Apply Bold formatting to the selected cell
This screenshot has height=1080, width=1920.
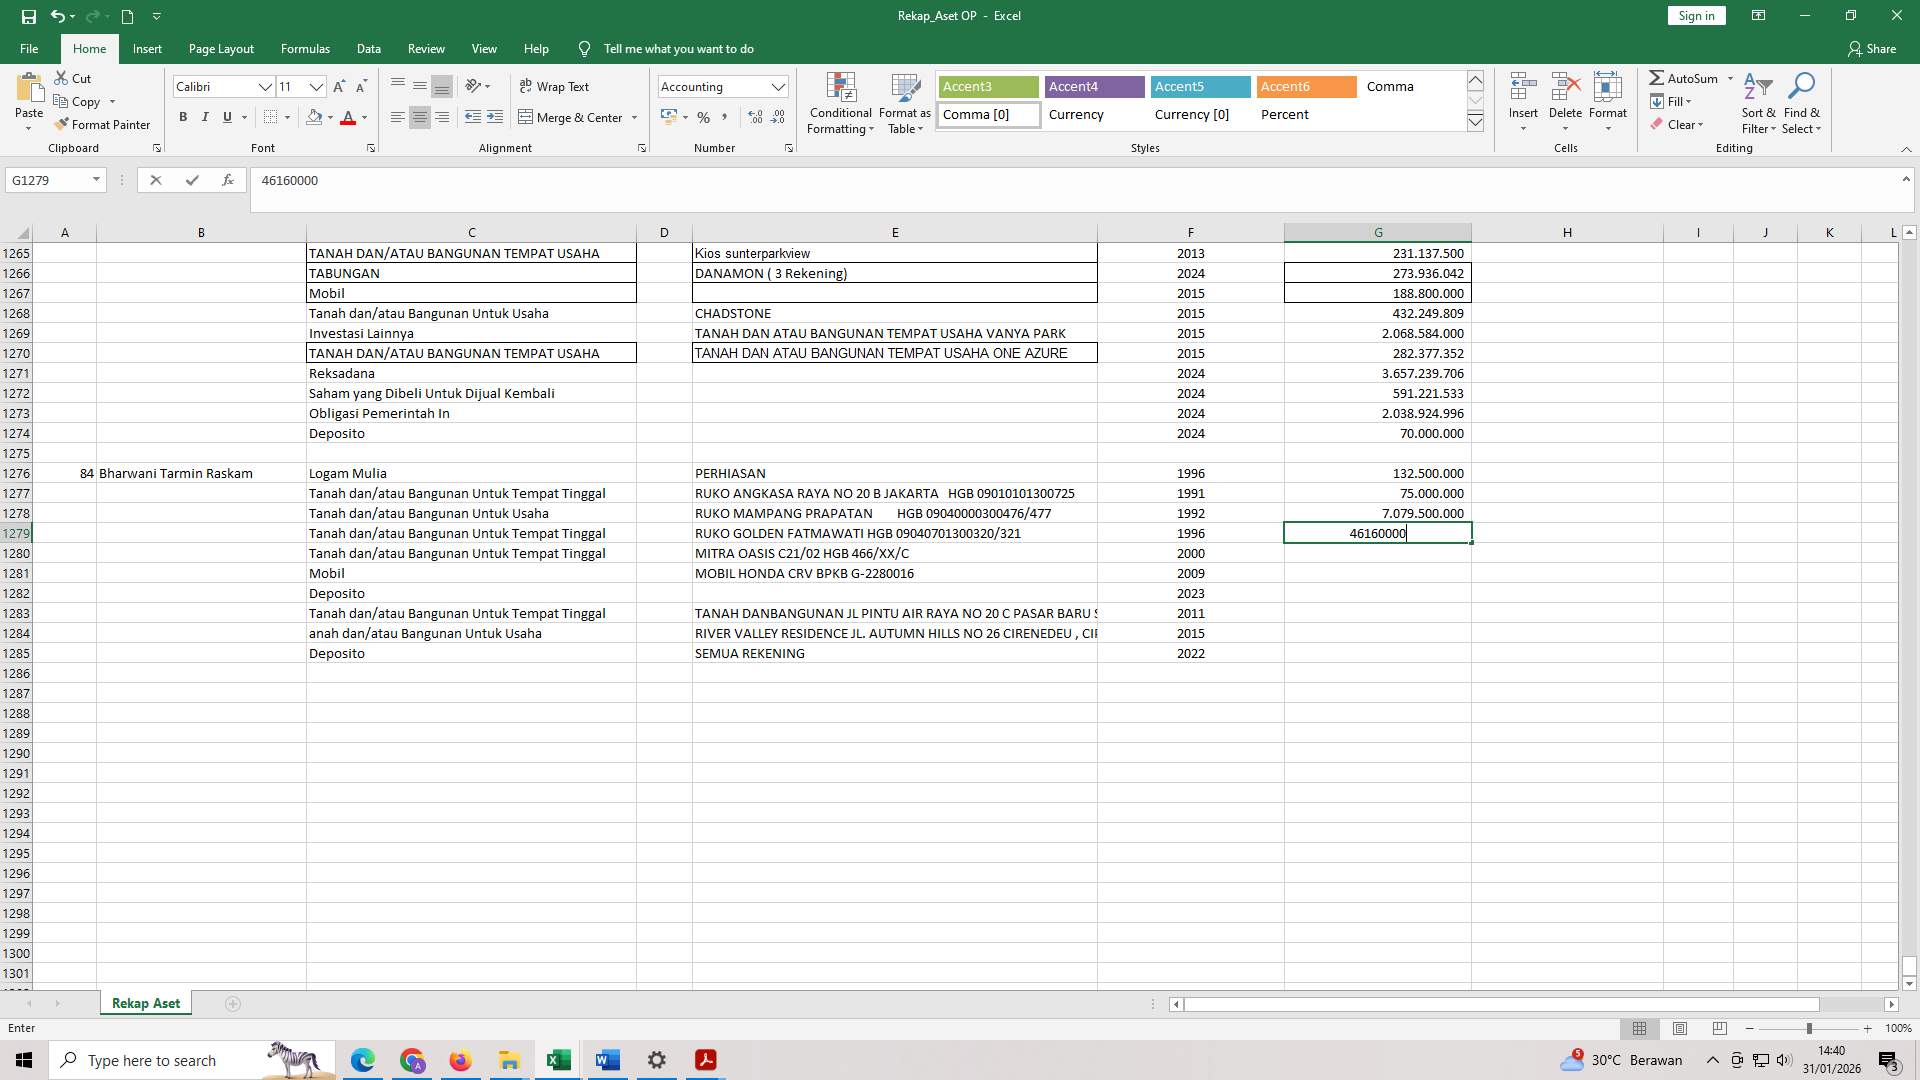(183, 117)
